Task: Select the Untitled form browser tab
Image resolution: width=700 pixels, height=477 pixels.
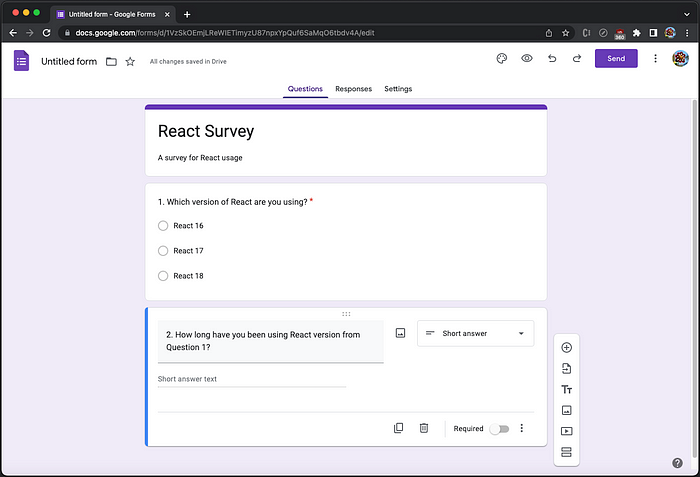Action: click(x=112, y=14)
